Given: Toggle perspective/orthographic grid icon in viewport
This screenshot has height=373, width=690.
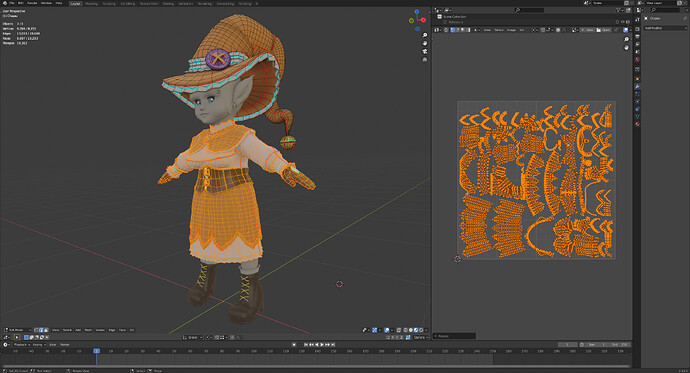Looking at the screenshot, I should 425,59.
